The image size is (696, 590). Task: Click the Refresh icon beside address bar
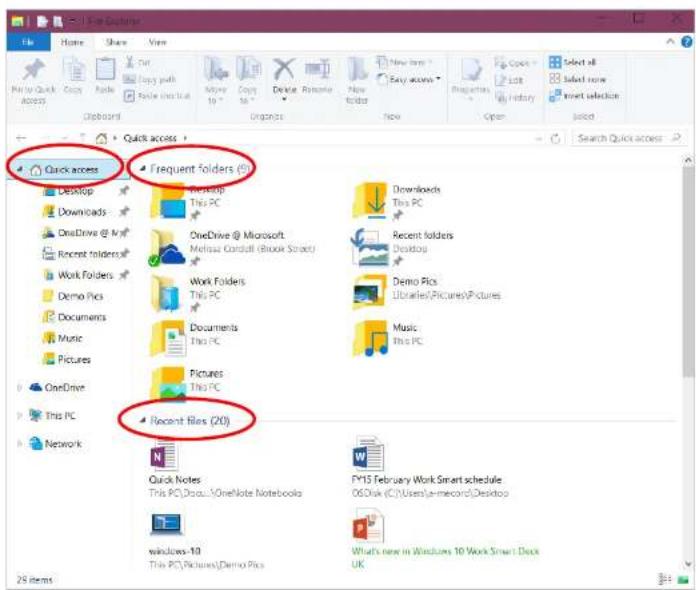(x=555, y=139)
